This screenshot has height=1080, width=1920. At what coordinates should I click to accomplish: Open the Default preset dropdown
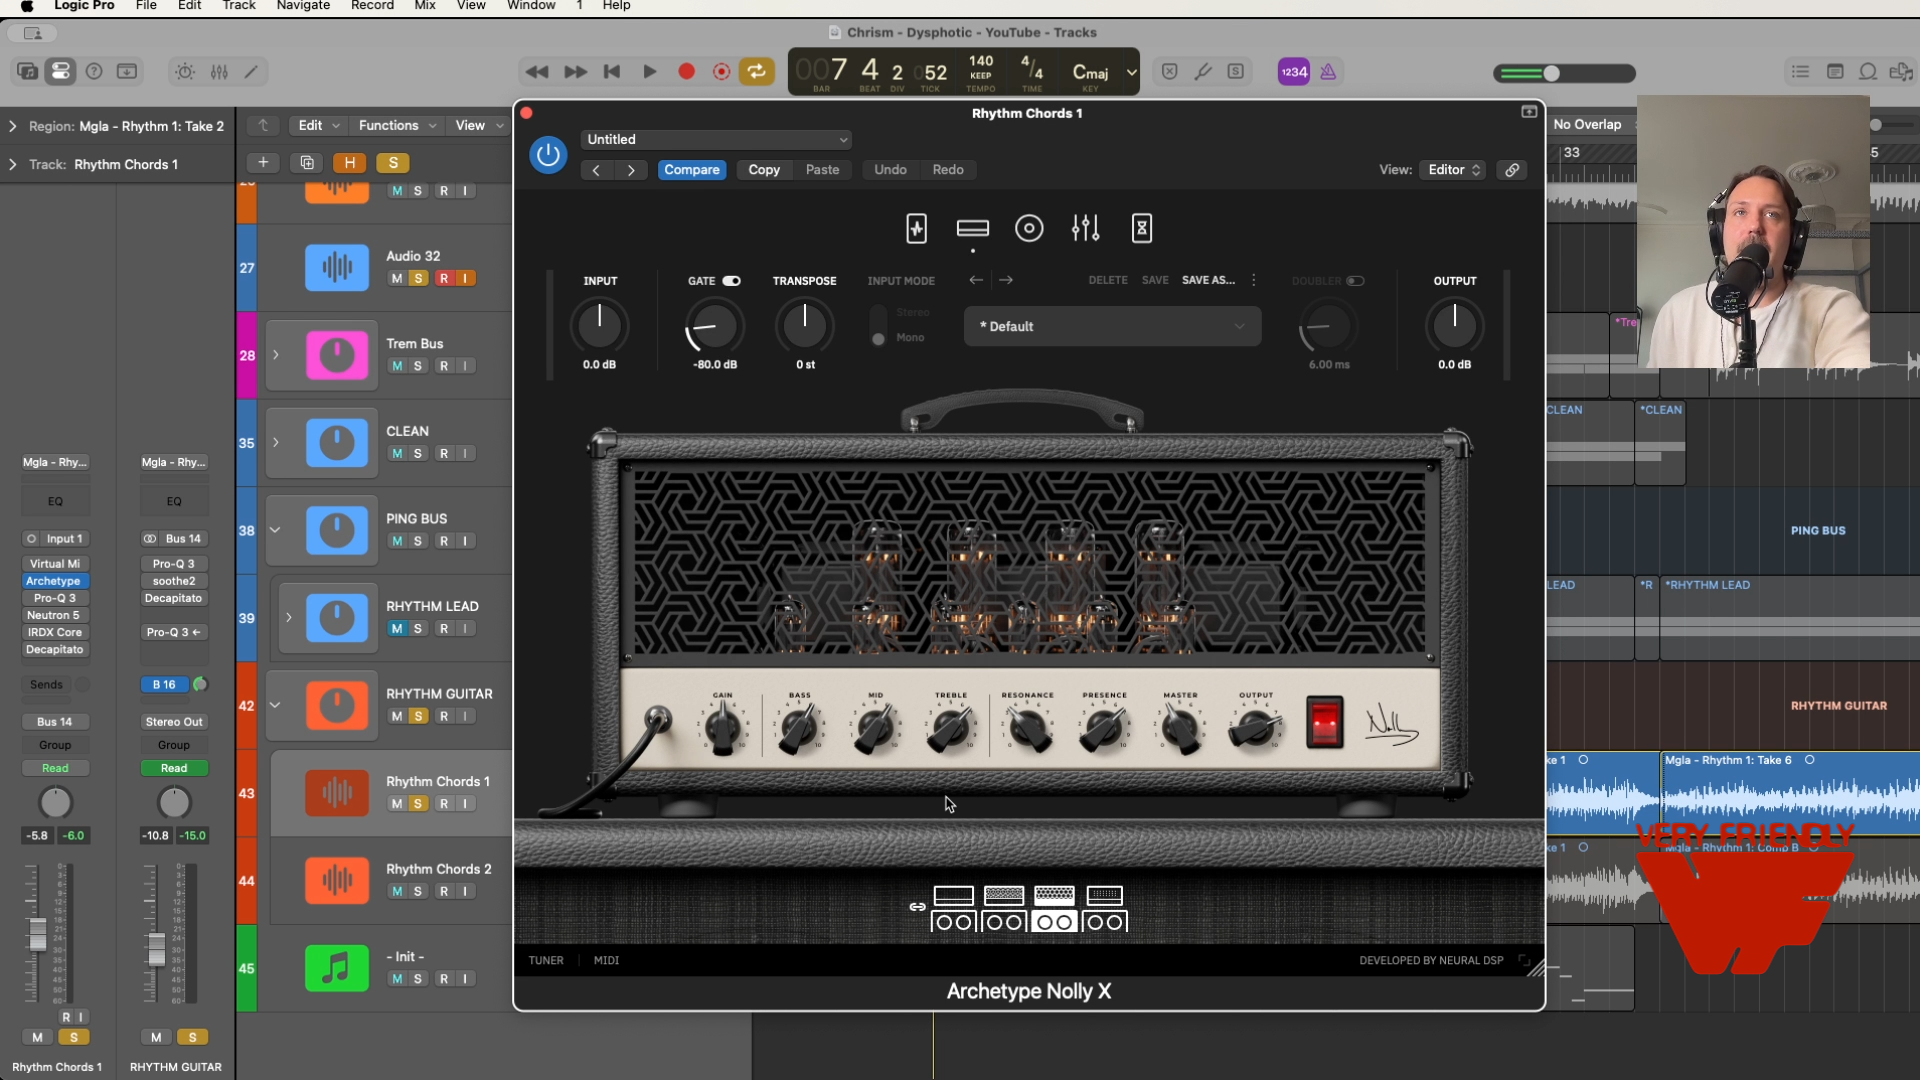pos(1112,327)
